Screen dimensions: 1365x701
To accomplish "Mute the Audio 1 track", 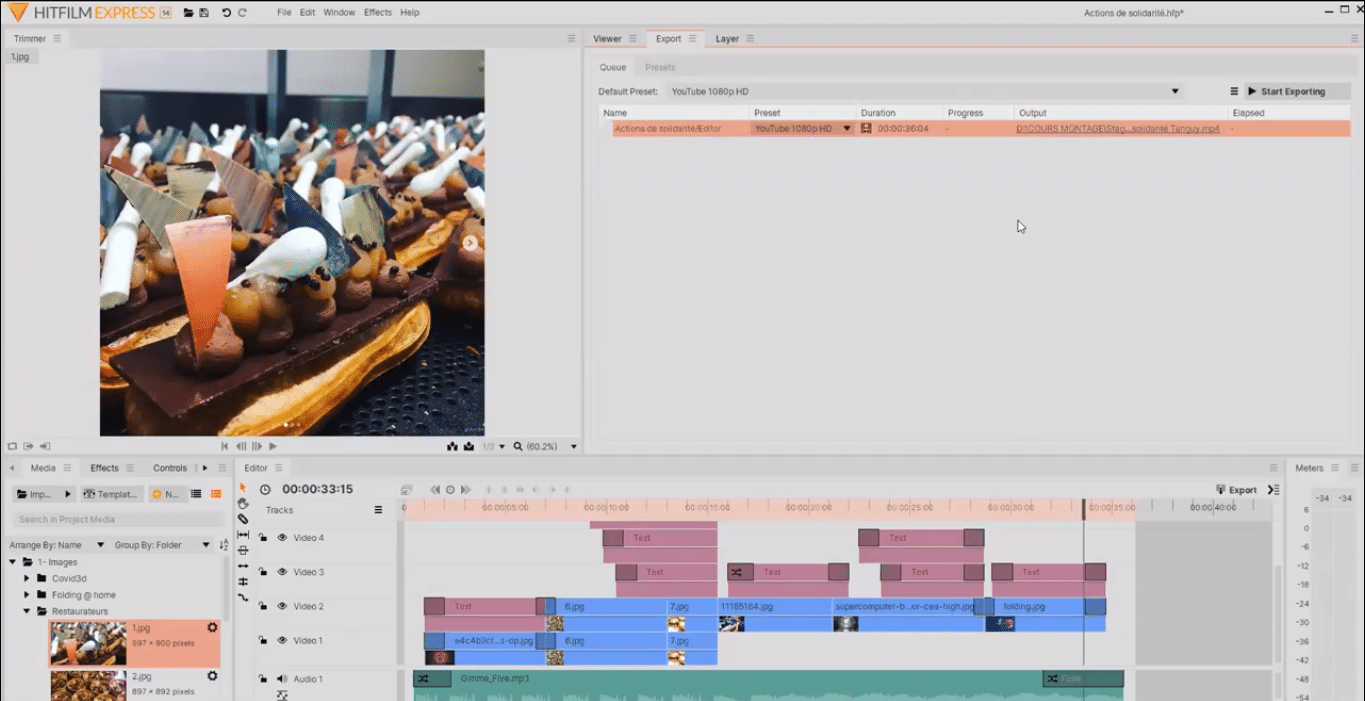I will tap(282, 679).
